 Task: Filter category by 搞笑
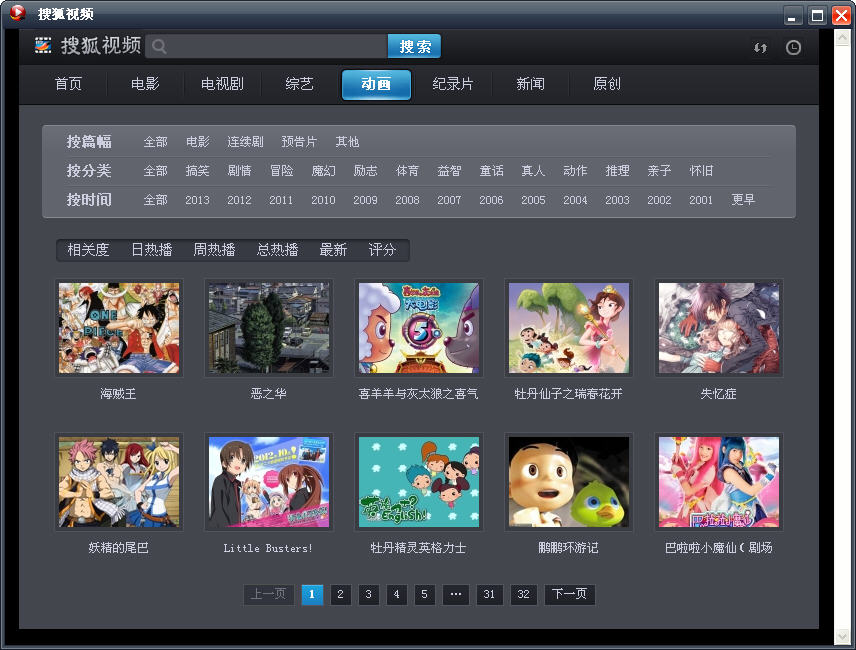197,171
